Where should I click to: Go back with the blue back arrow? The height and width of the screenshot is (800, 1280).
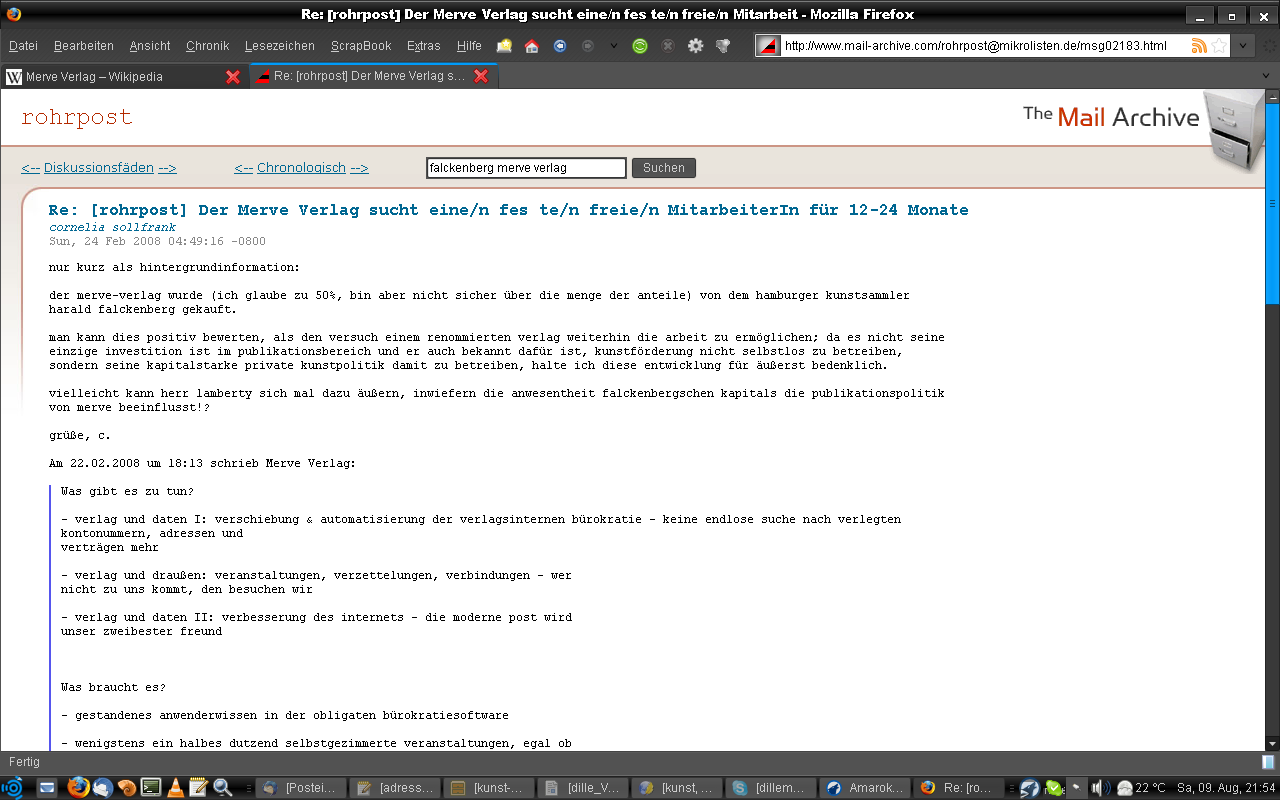(x=560, y=46)
